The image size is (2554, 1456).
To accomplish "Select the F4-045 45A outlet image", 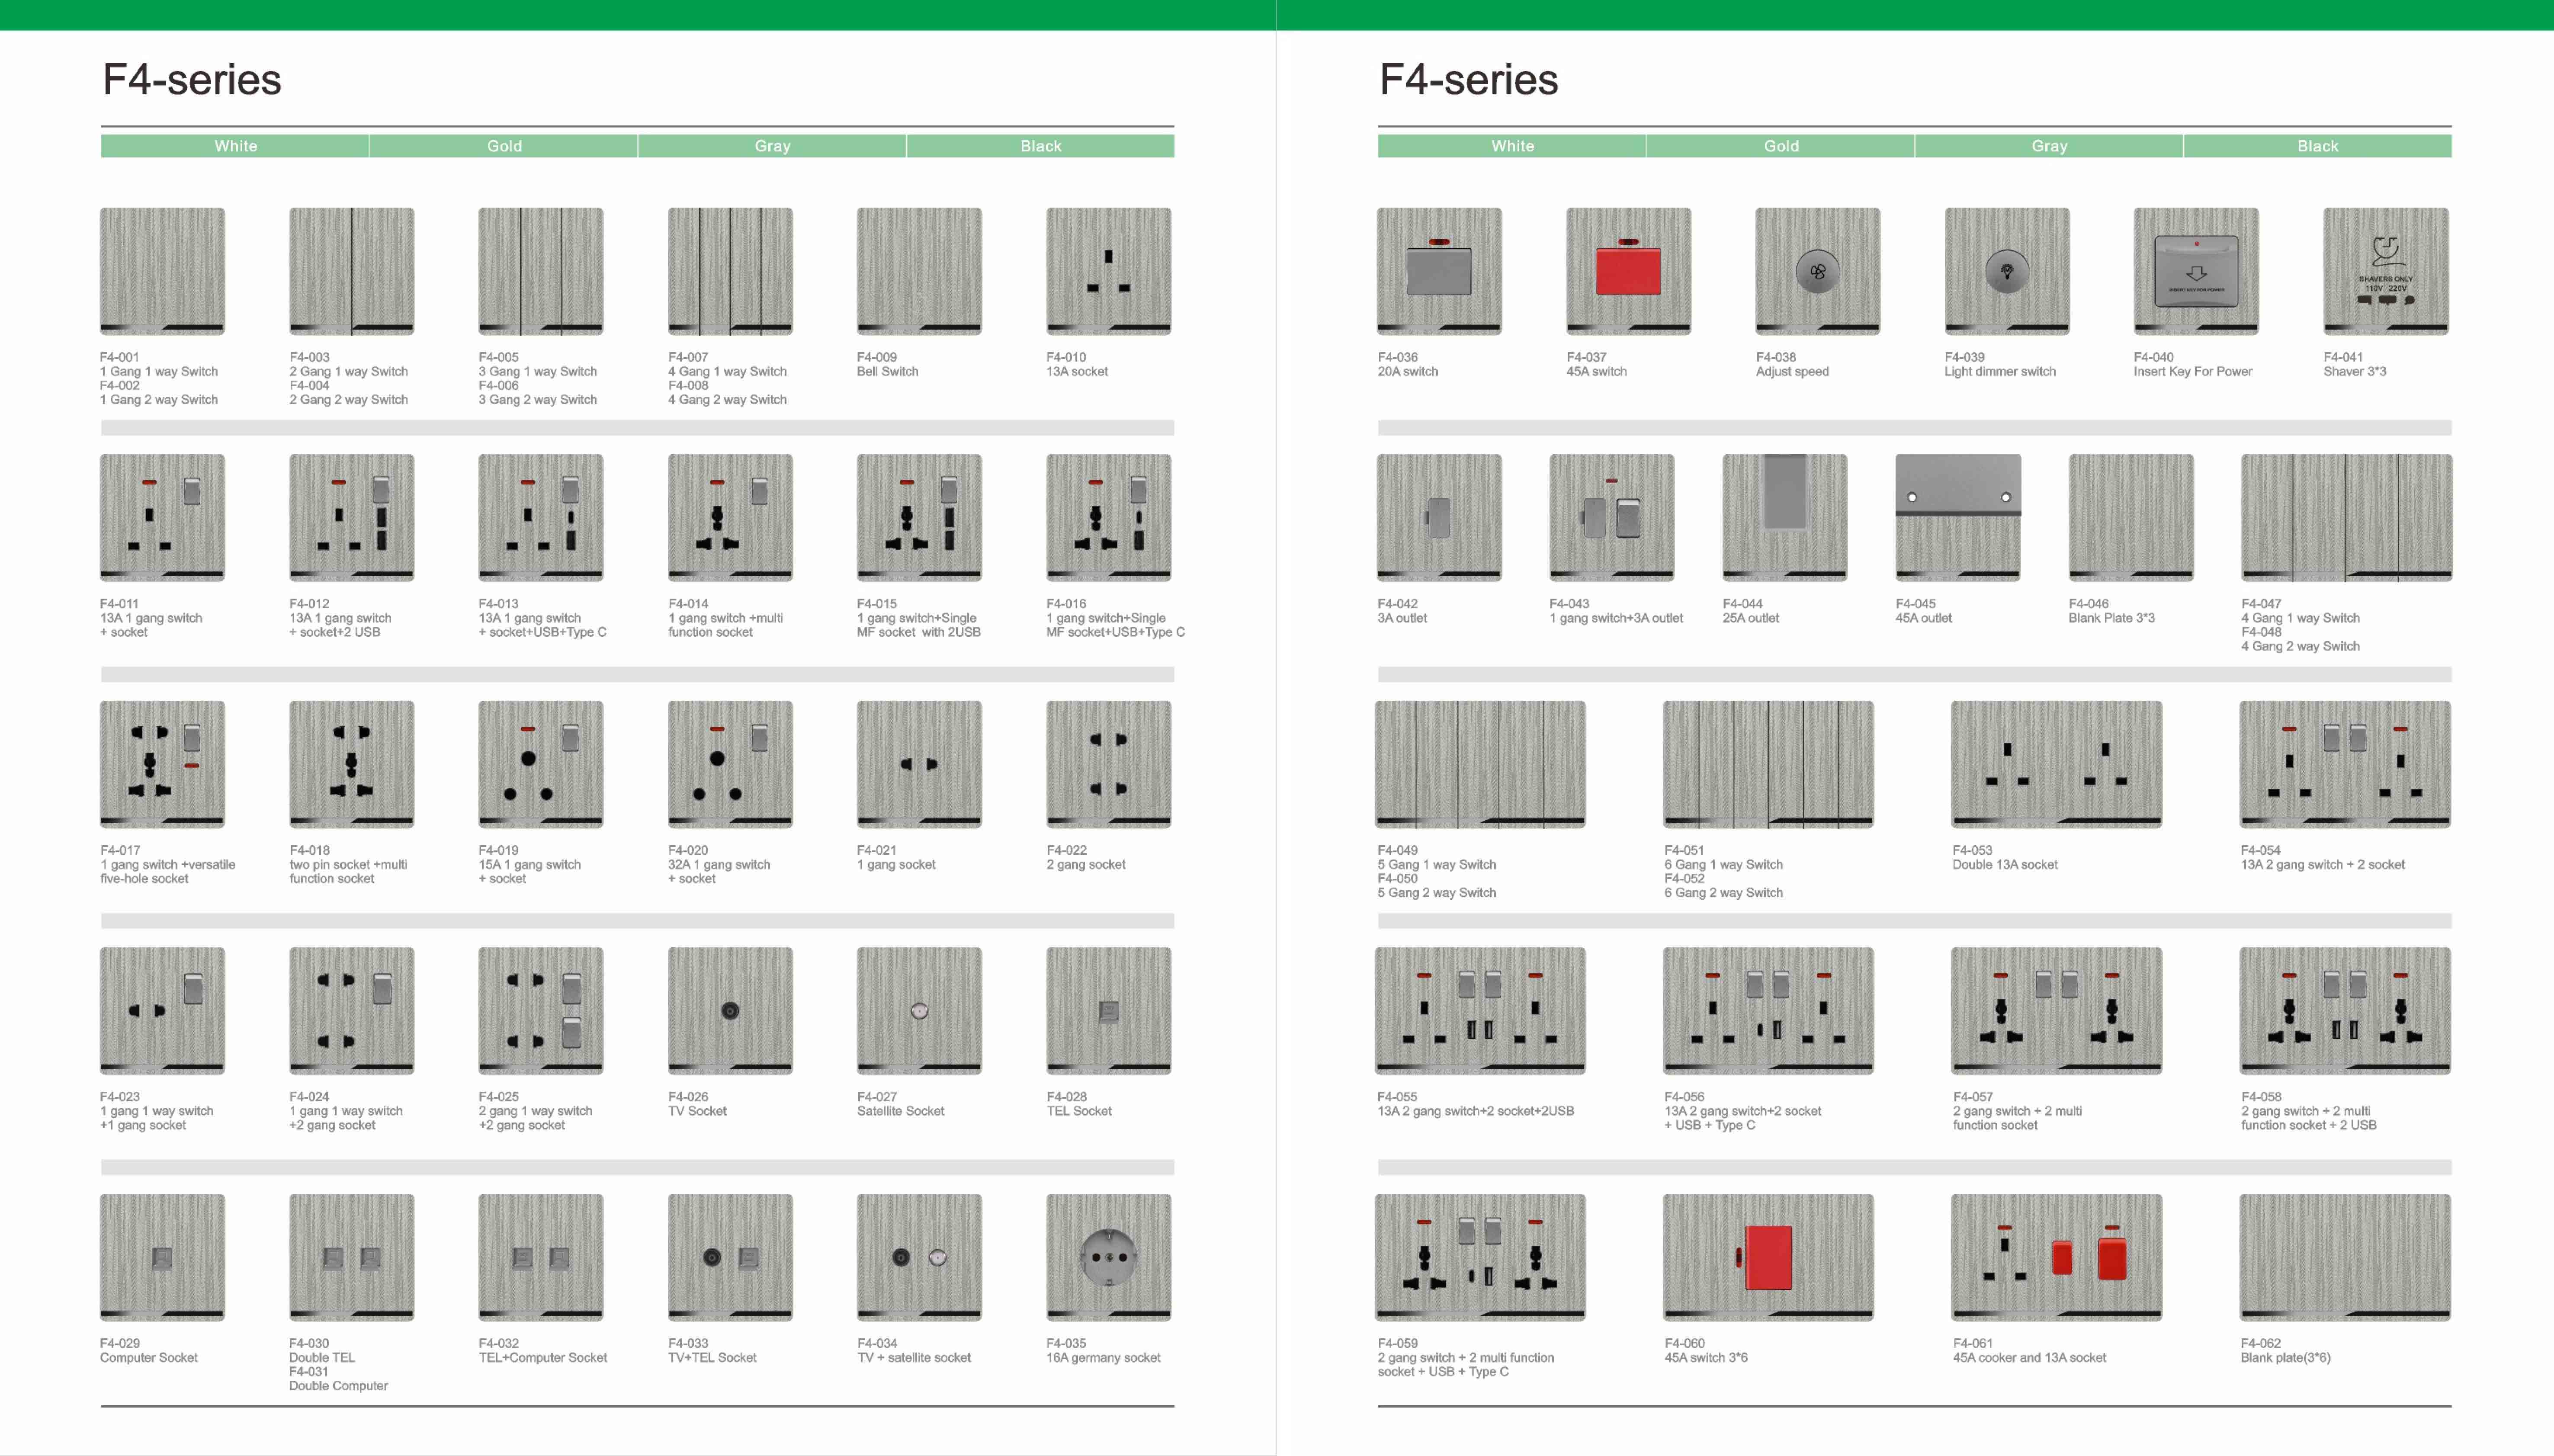I will [1958, 518].
